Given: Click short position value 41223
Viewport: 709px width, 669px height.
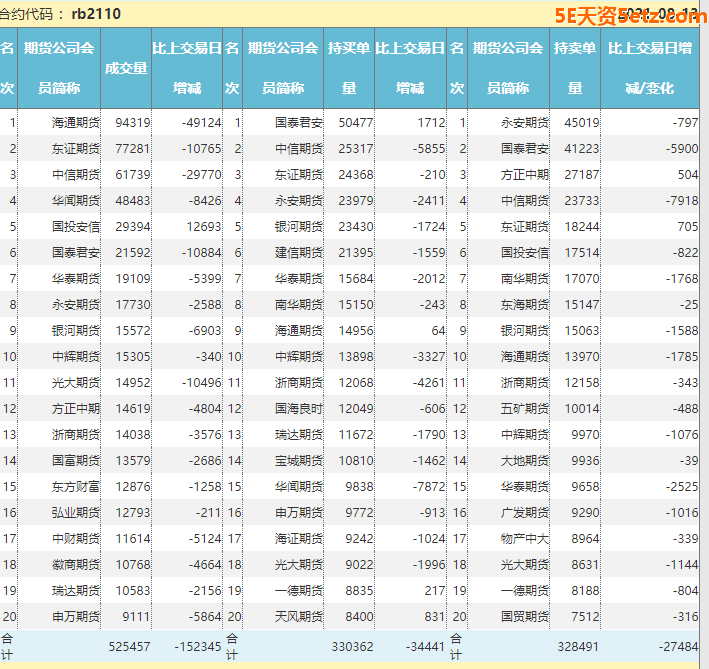Looking at the screenshot, I should [x=582, y=149].
